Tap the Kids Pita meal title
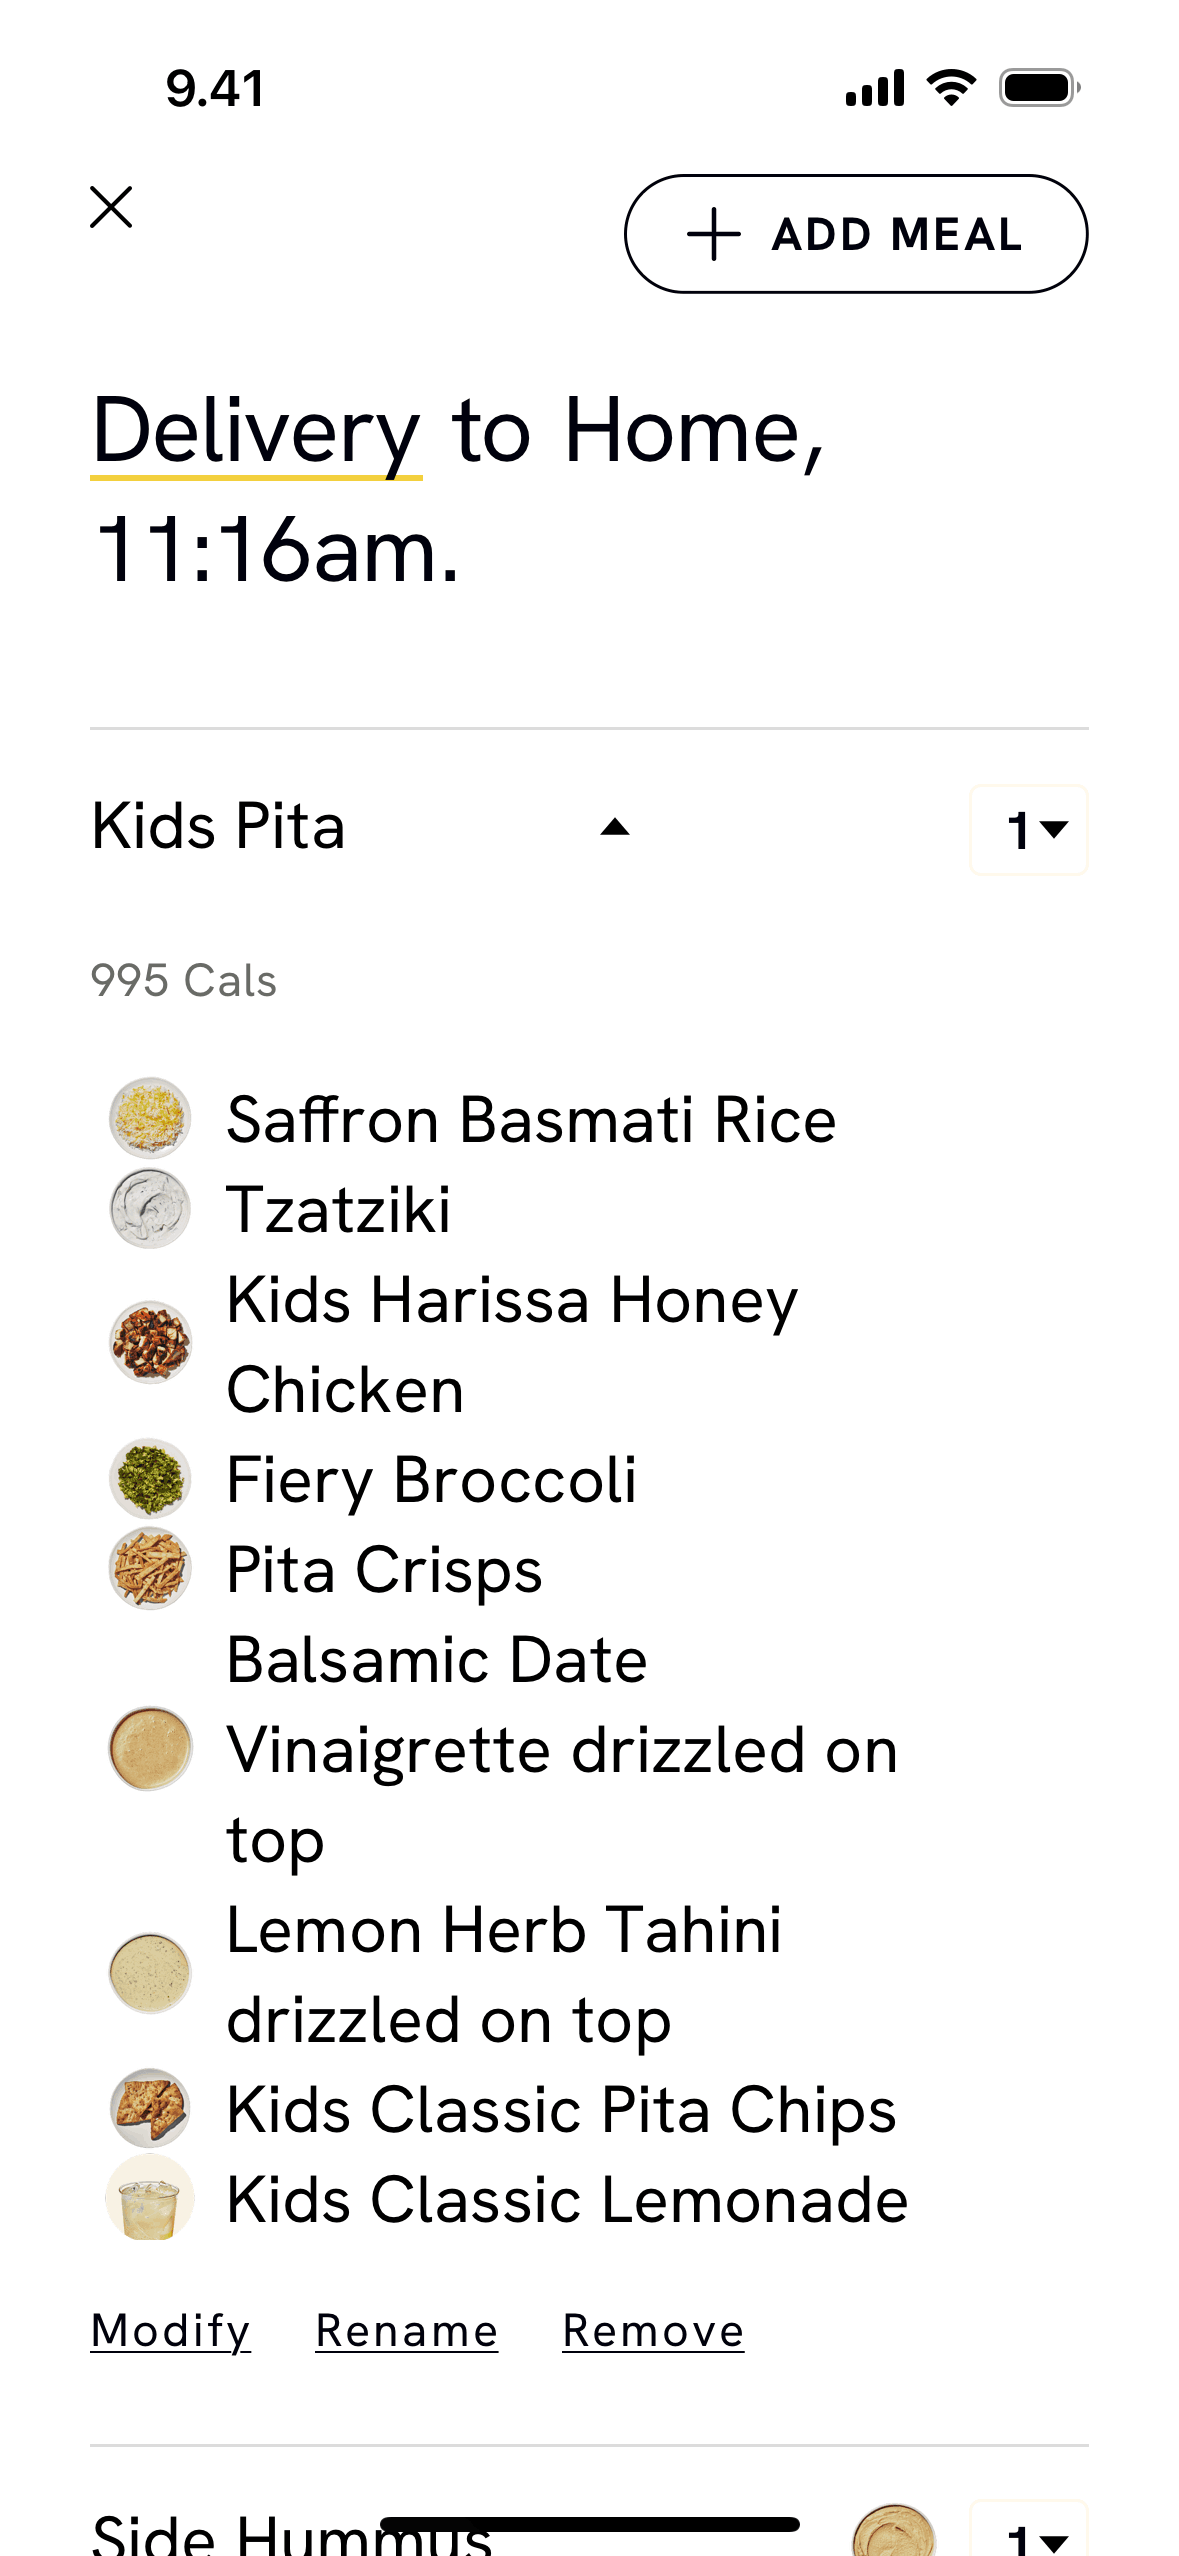 pos(218,827)
